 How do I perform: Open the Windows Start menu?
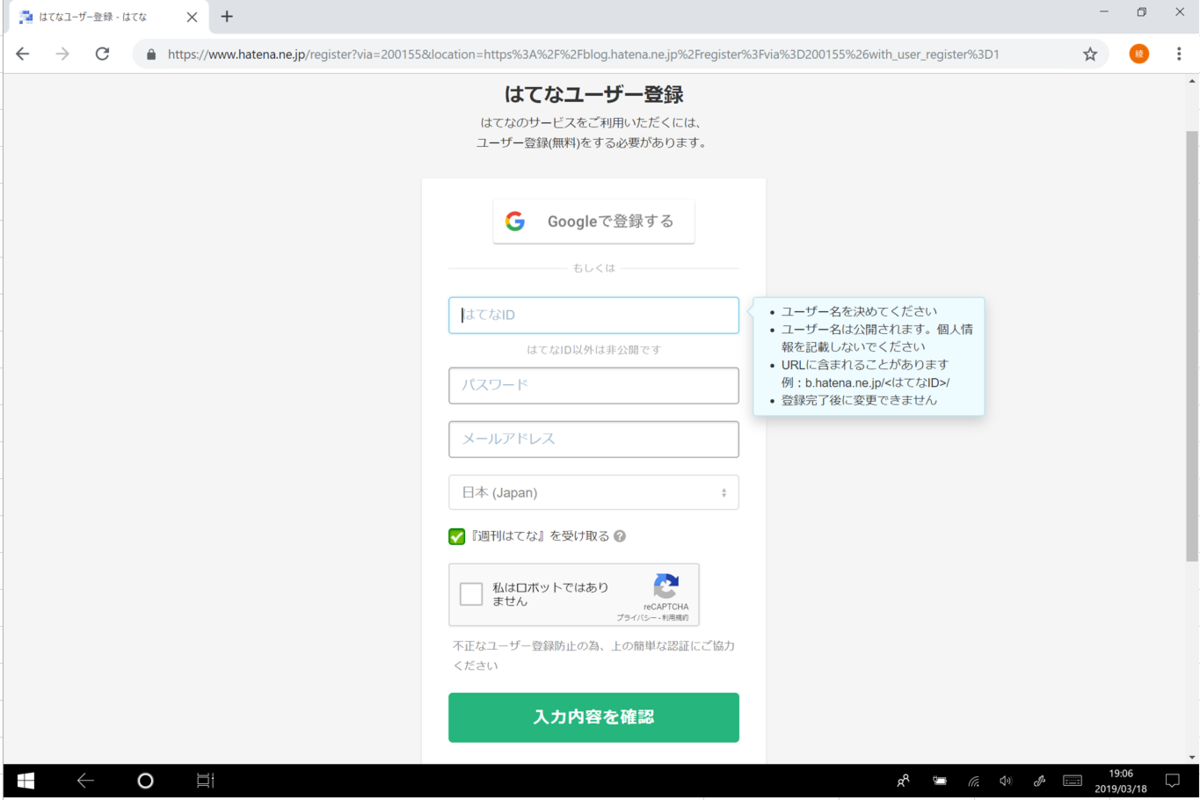point(25,781)
